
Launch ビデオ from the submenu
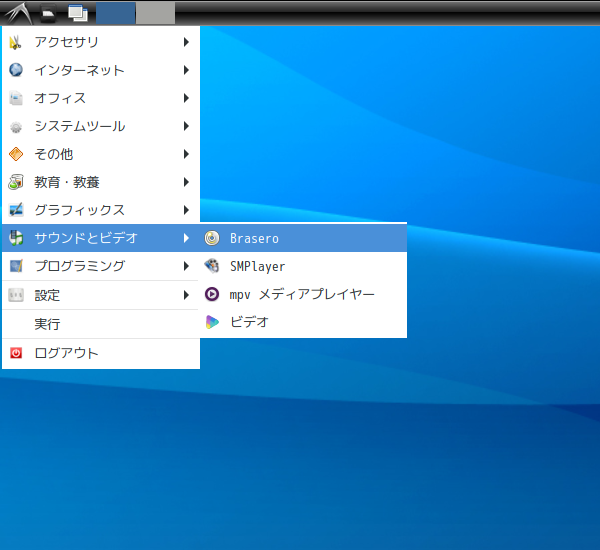pyautogui.click(x=303, y=322)
